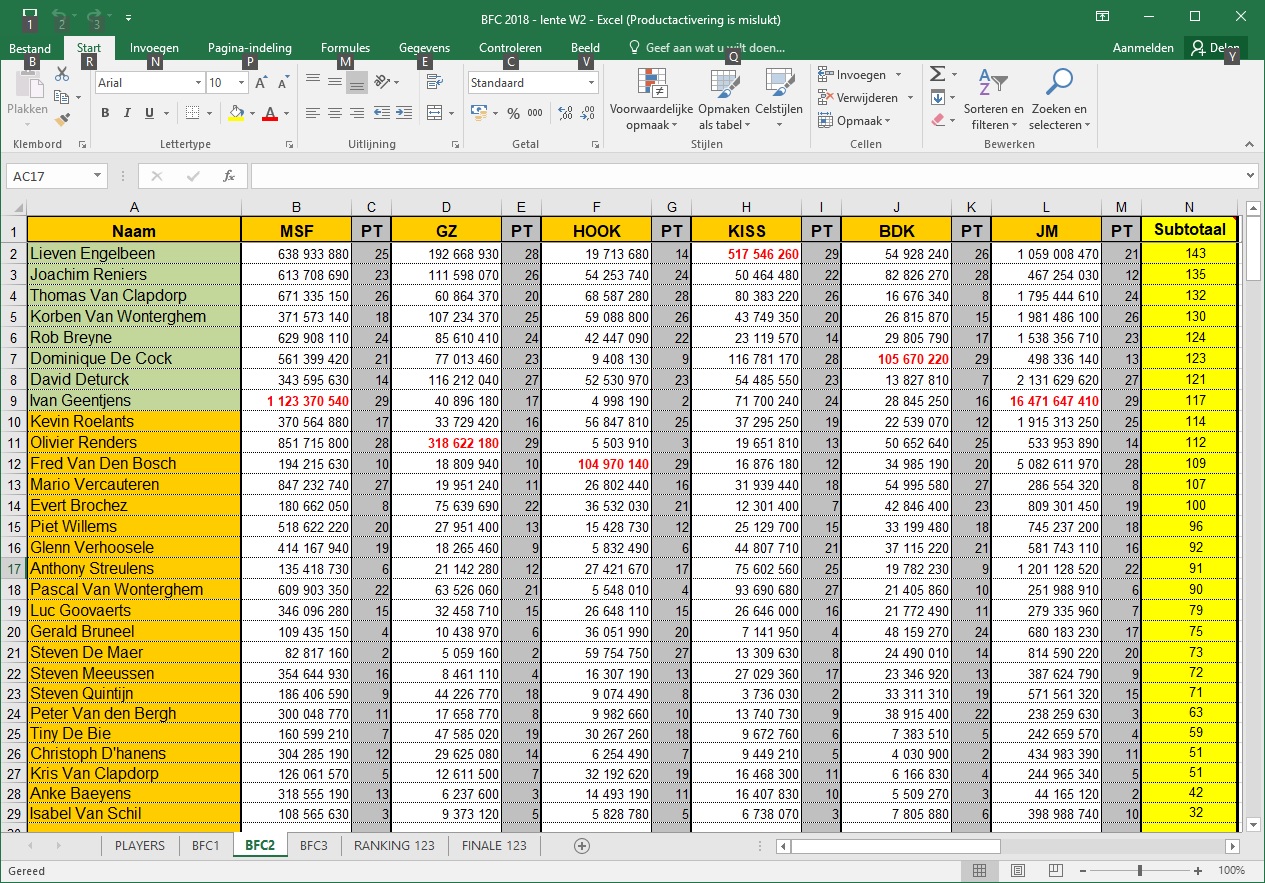Click the add new sheet plus icon
This screenshot has width=1265, height=883.
(582, 845)
